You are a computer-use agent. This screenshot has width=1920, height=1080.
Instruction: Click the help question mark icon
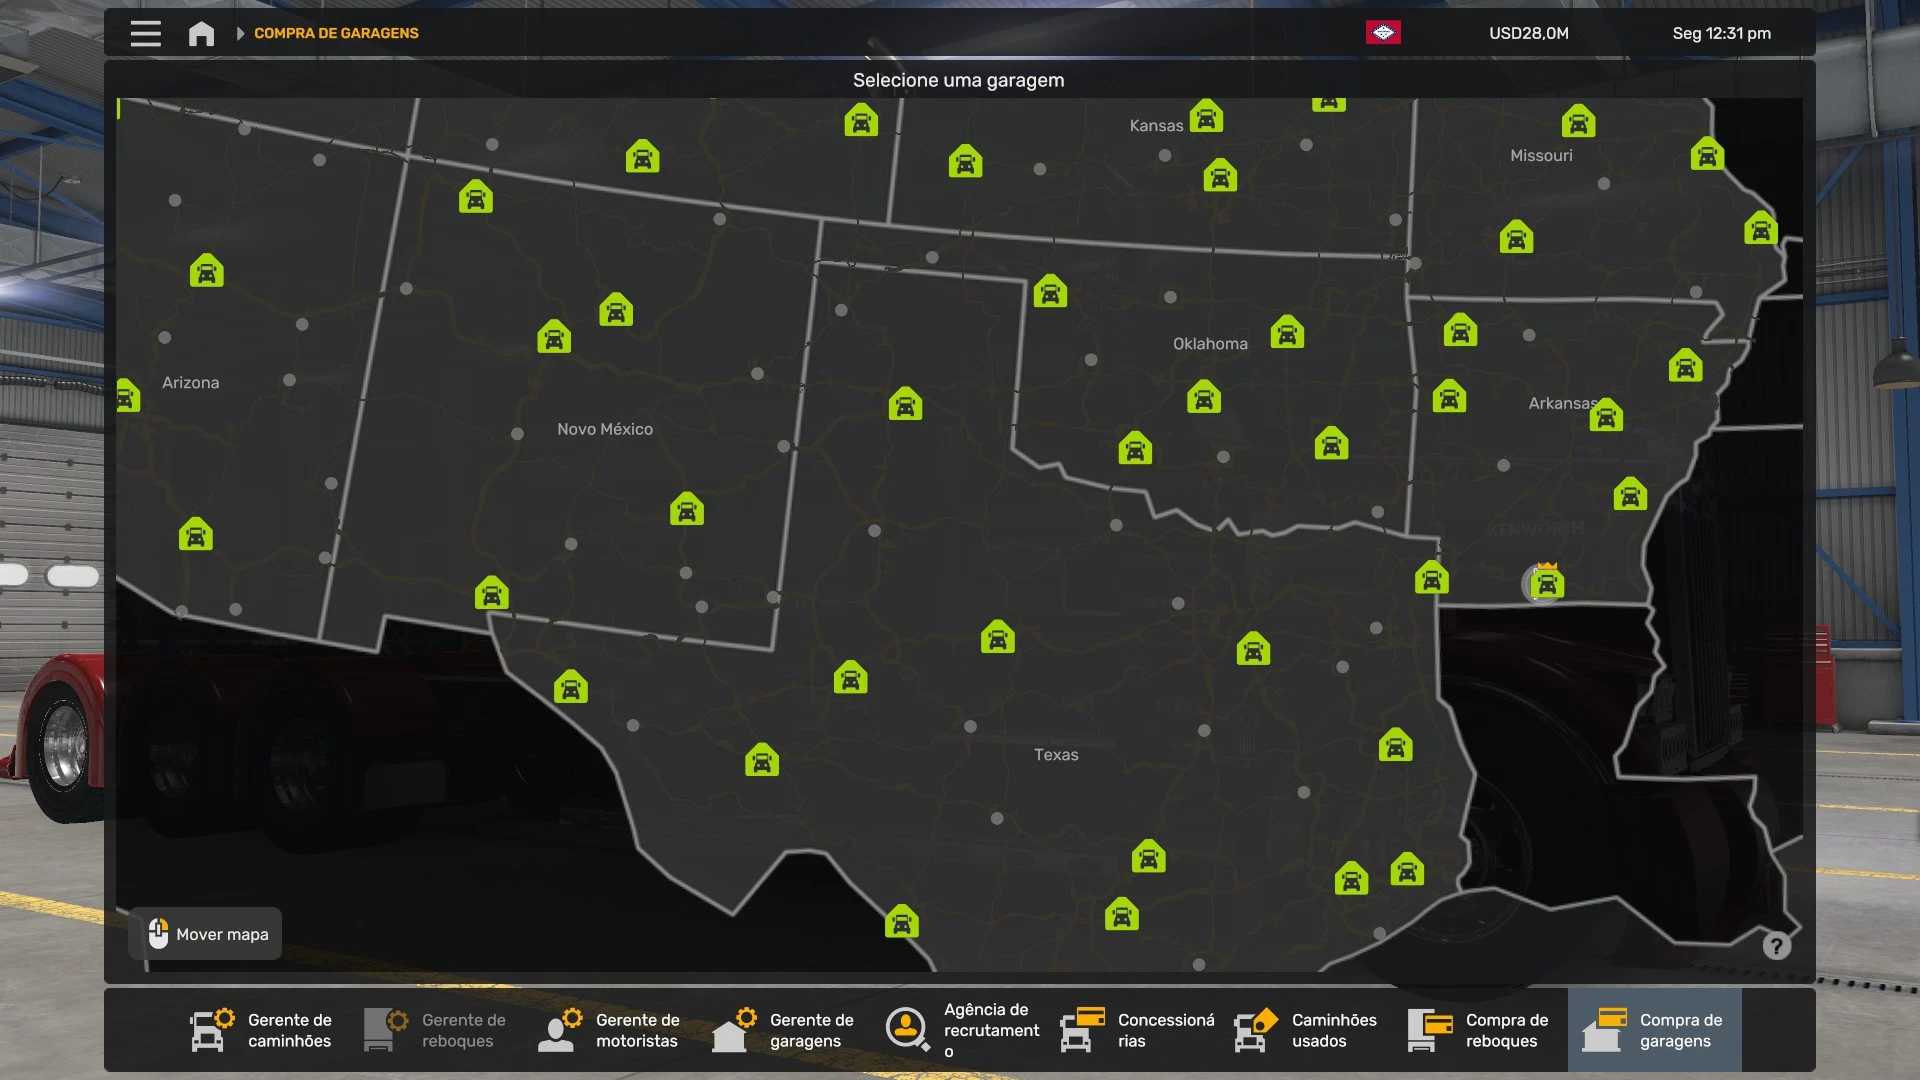[1776, 946]
